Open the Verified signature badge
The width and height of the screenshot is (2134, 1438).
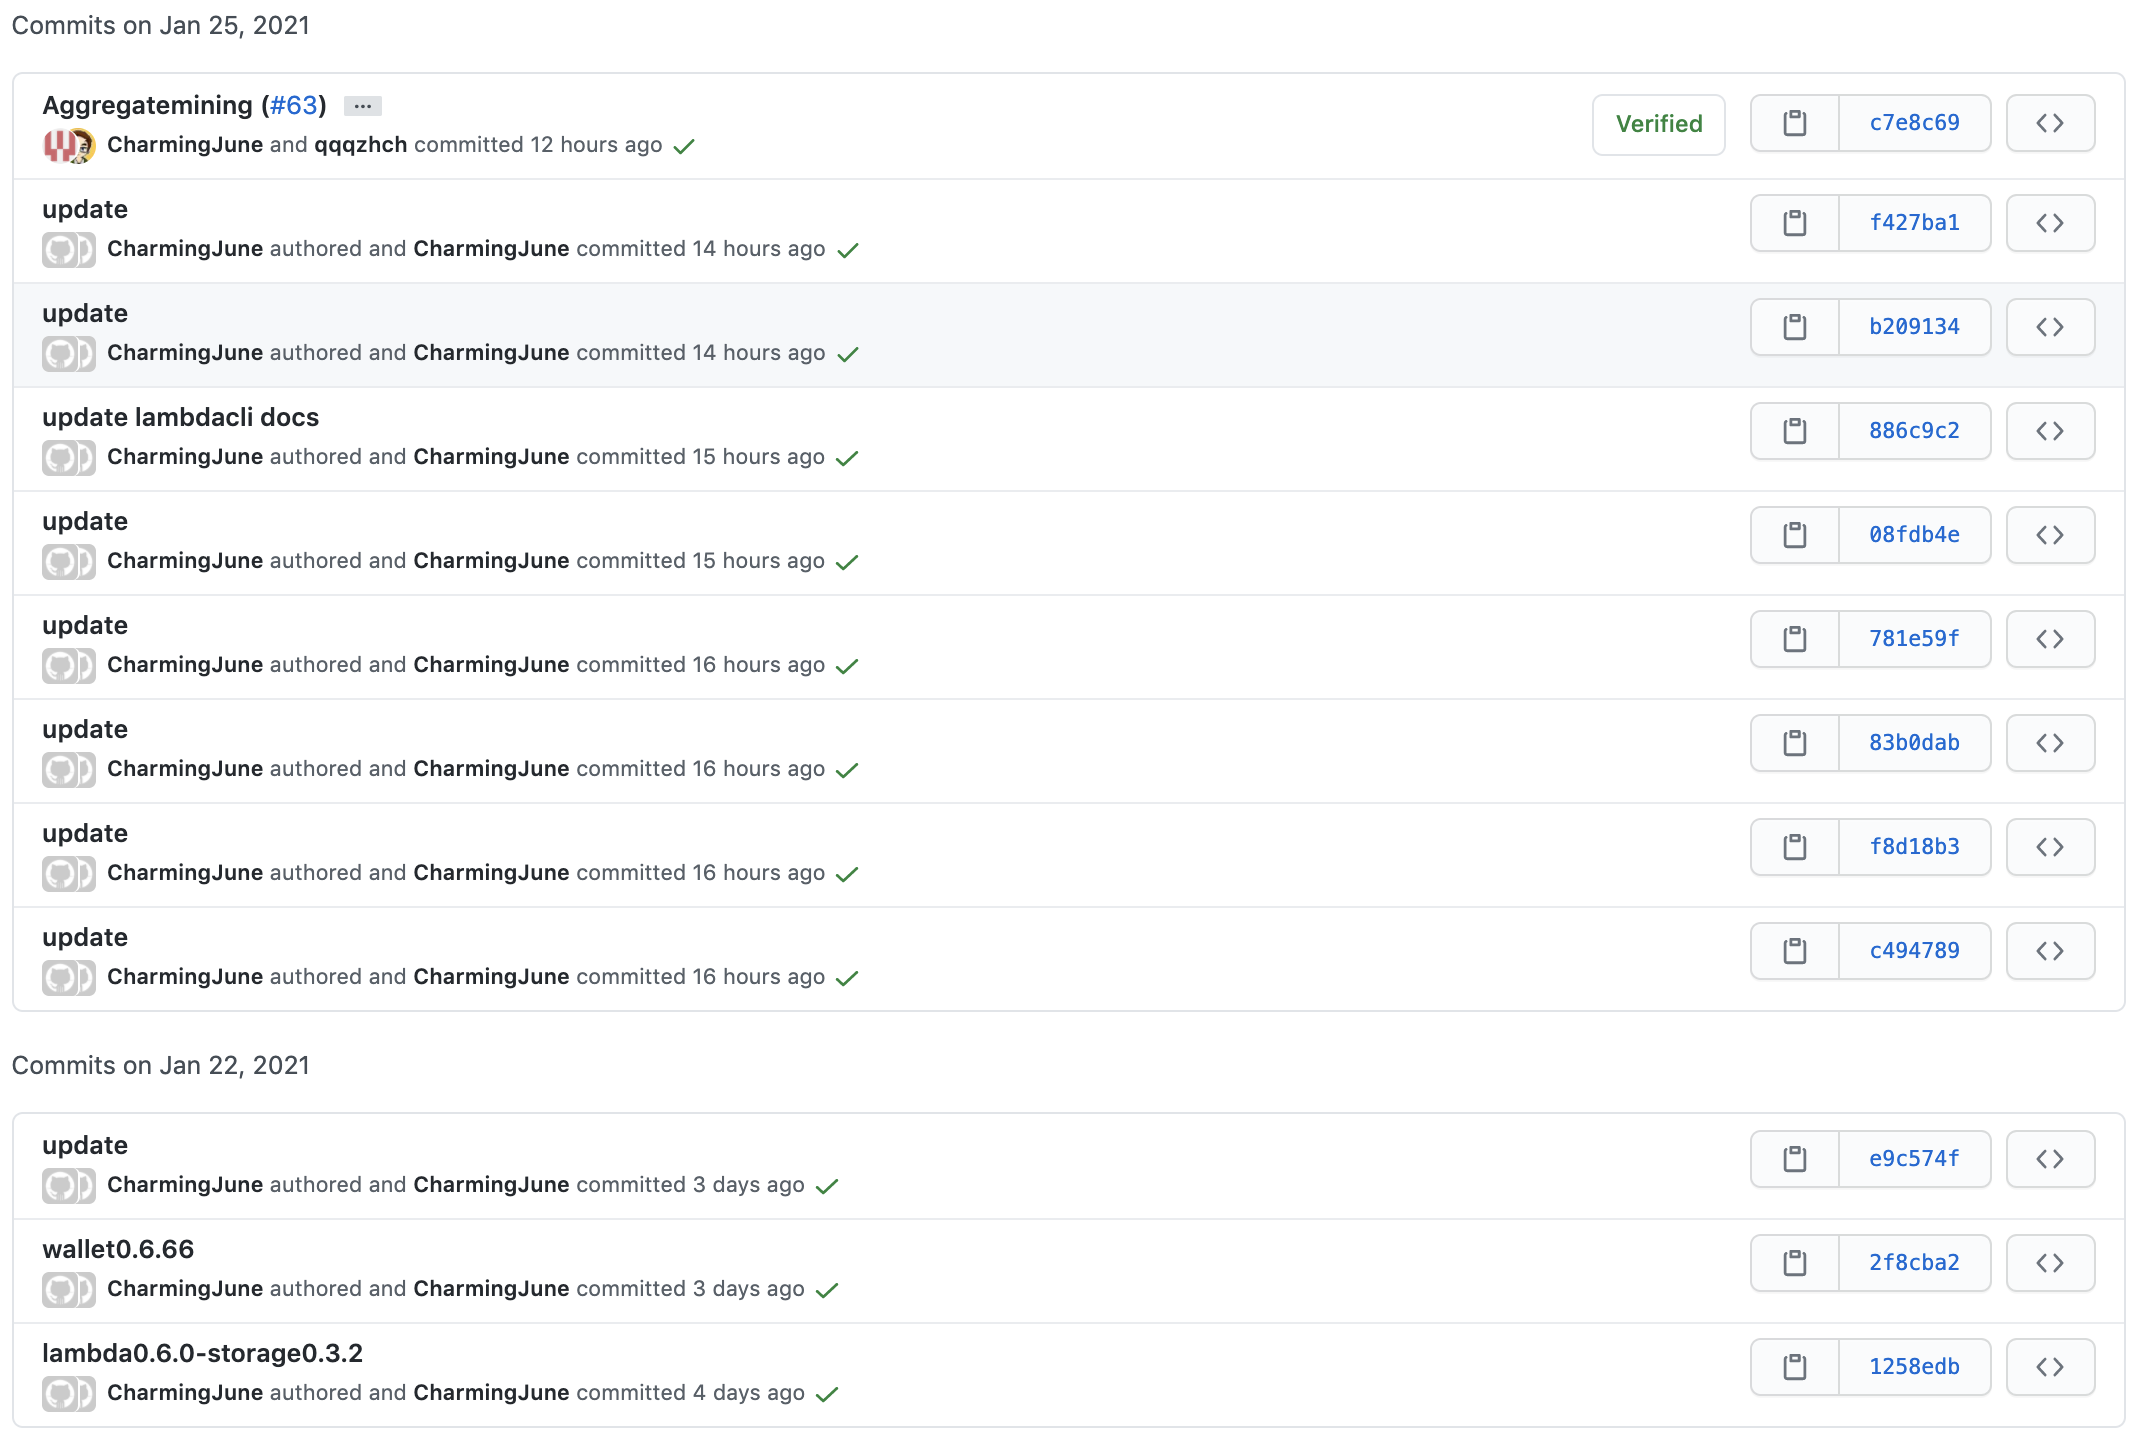pyautogui.click(x=1658, y=124)
